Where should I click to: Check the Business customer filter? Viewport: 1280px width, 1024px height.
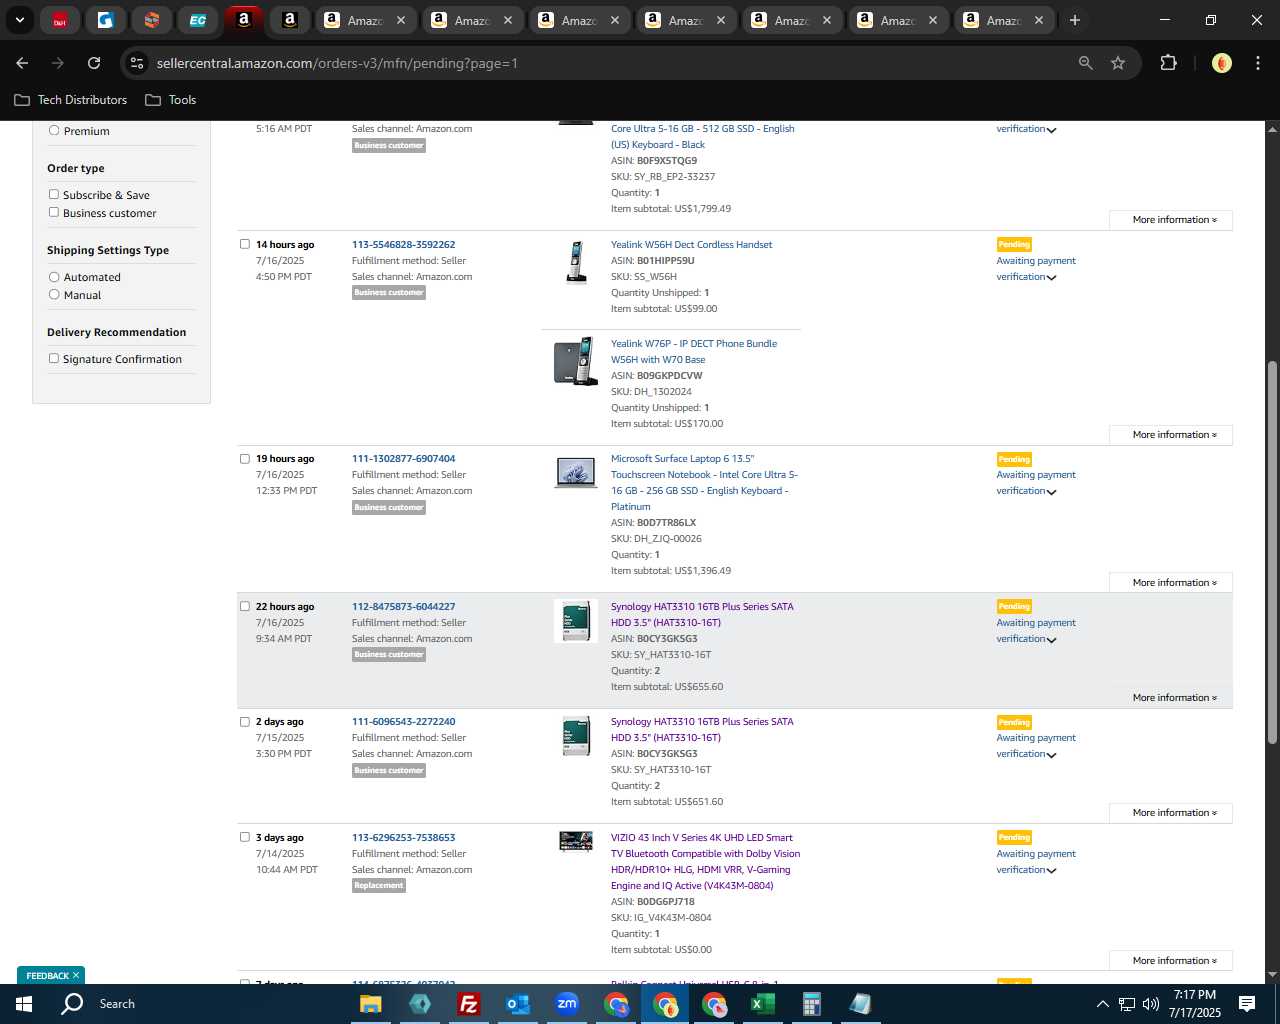(x=54, y=212)
